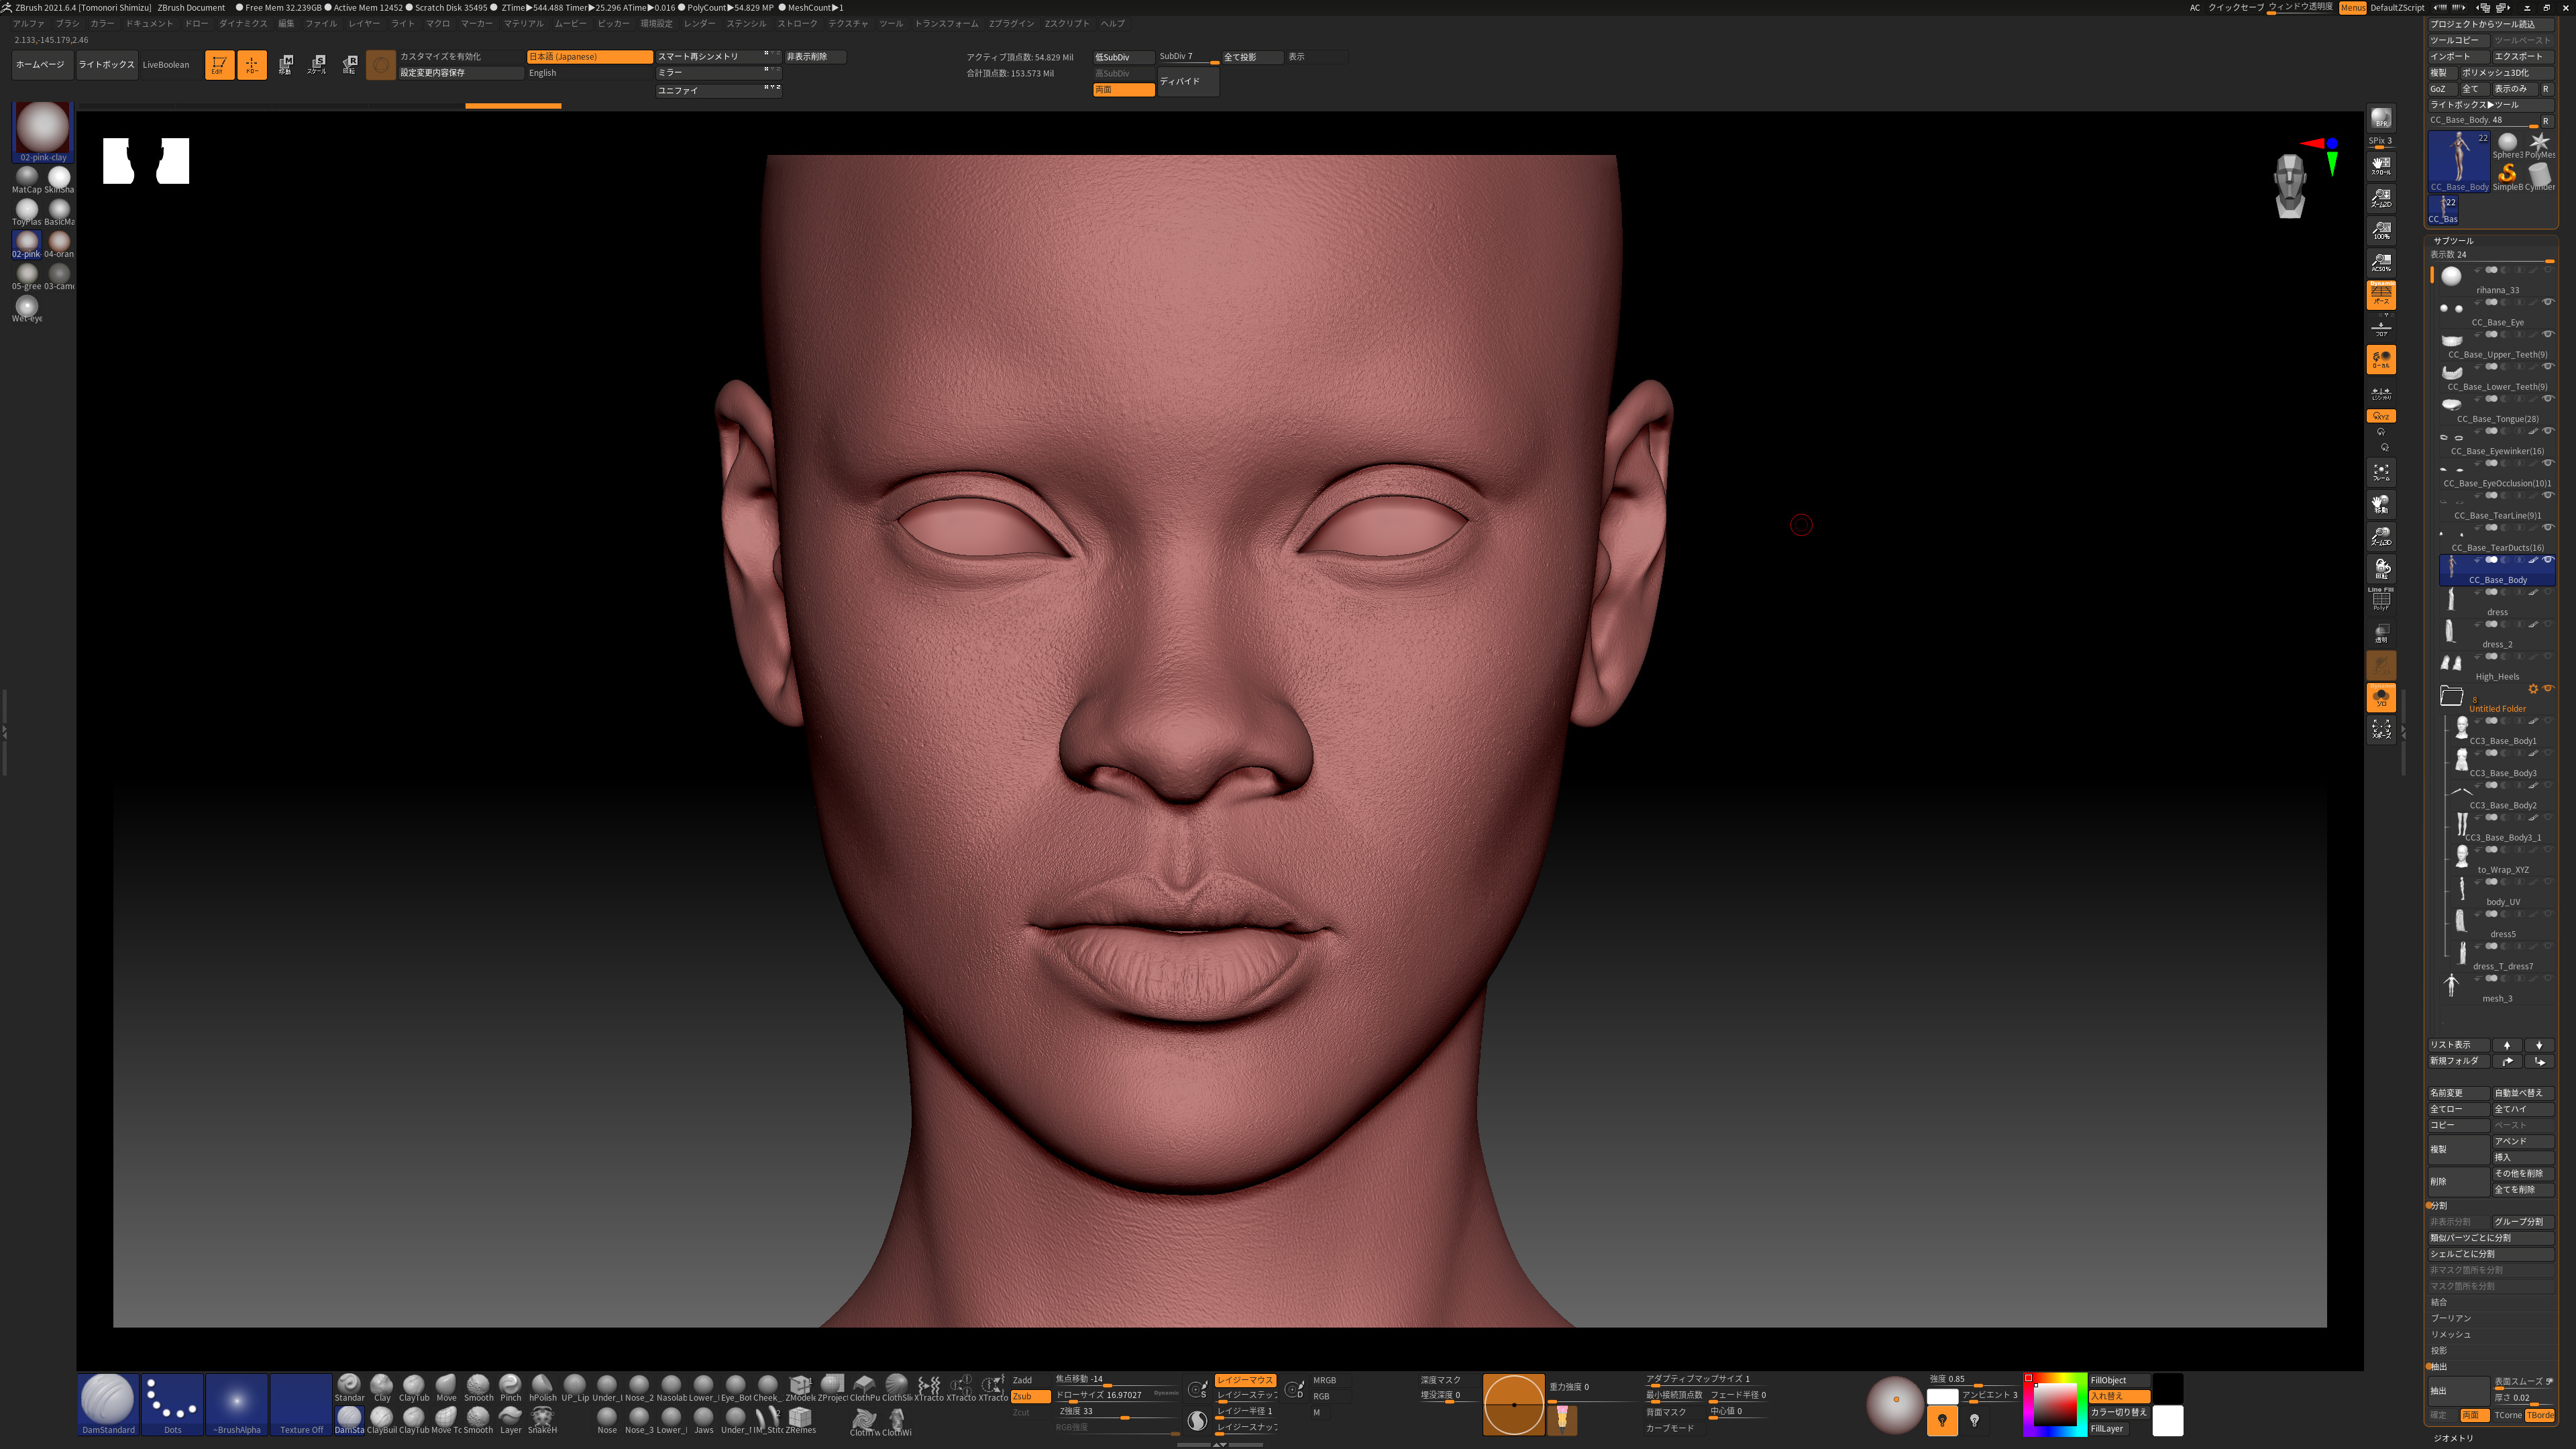Viewport: 2576px width, 1449px height.
Task: Select the Pinch brush
Action: tap(510, 1387)
